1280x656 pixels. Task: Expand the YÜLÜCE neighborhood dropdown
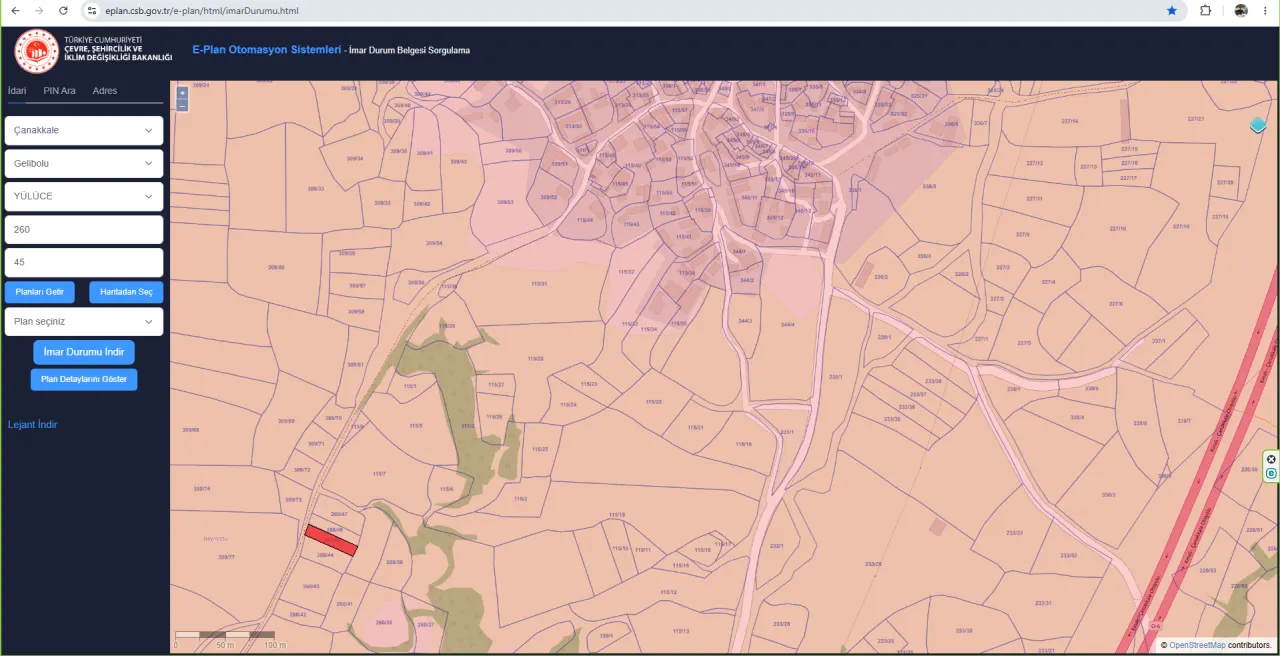(84, 196)
